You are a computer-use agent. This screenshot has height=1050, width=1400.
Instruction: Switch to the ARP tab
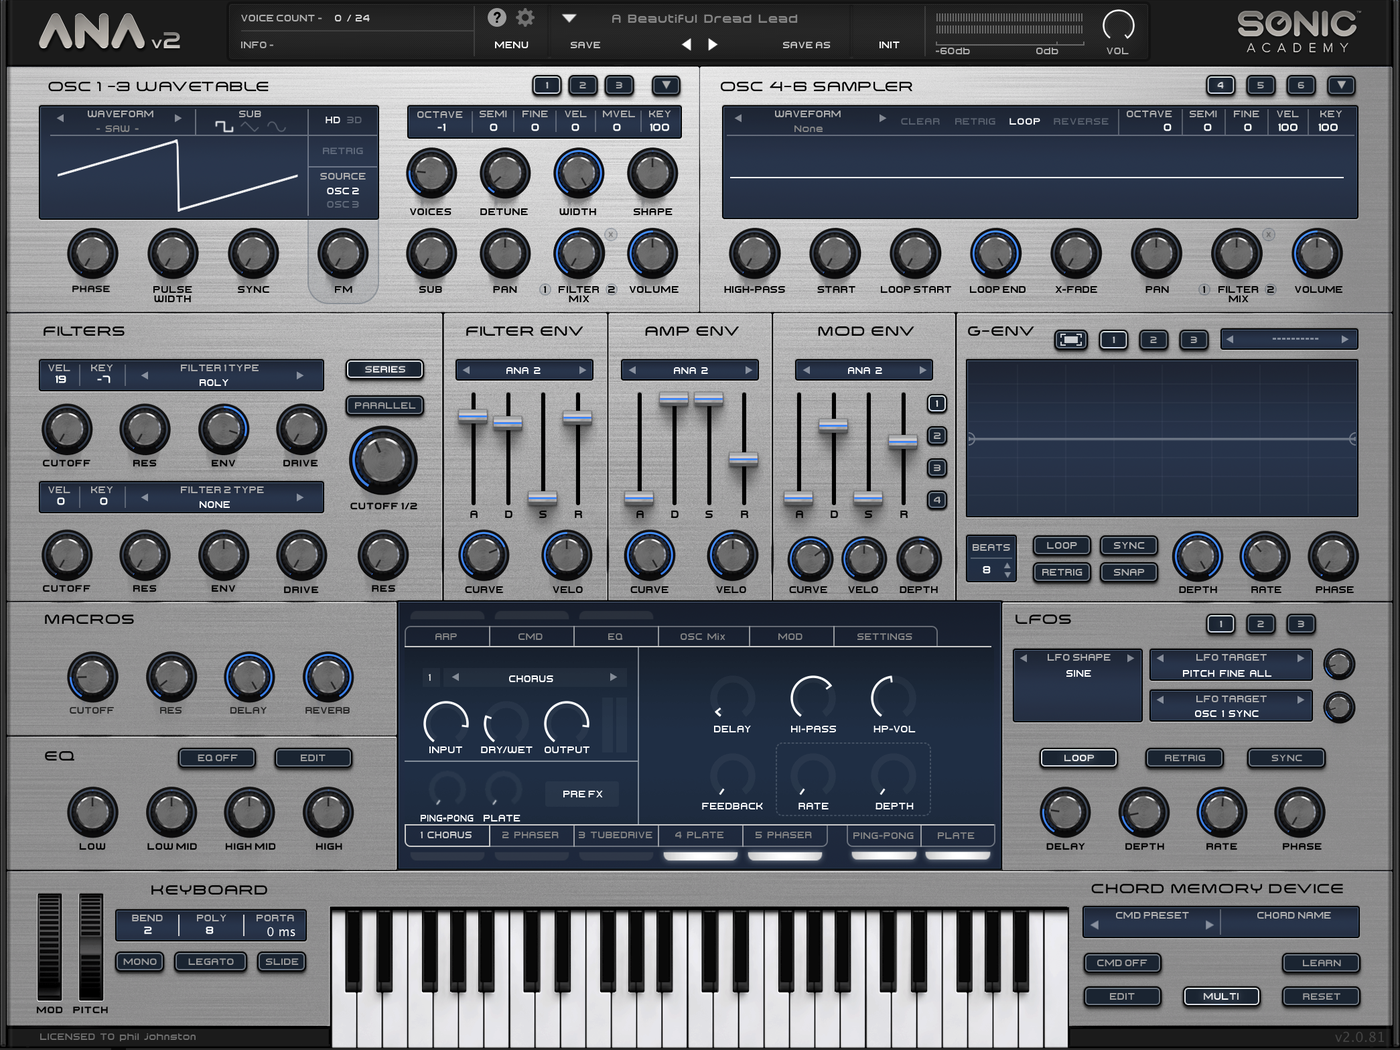point(446,636)
